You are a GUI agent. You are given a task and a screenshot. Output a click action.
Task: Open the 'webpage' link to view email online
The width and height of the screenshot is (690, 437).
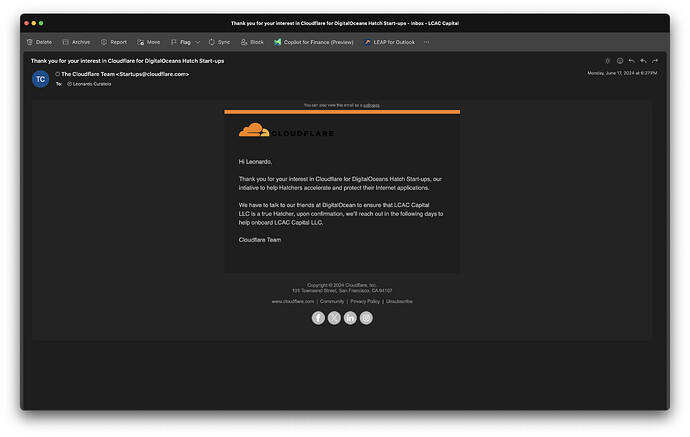[x=371, y=105]
